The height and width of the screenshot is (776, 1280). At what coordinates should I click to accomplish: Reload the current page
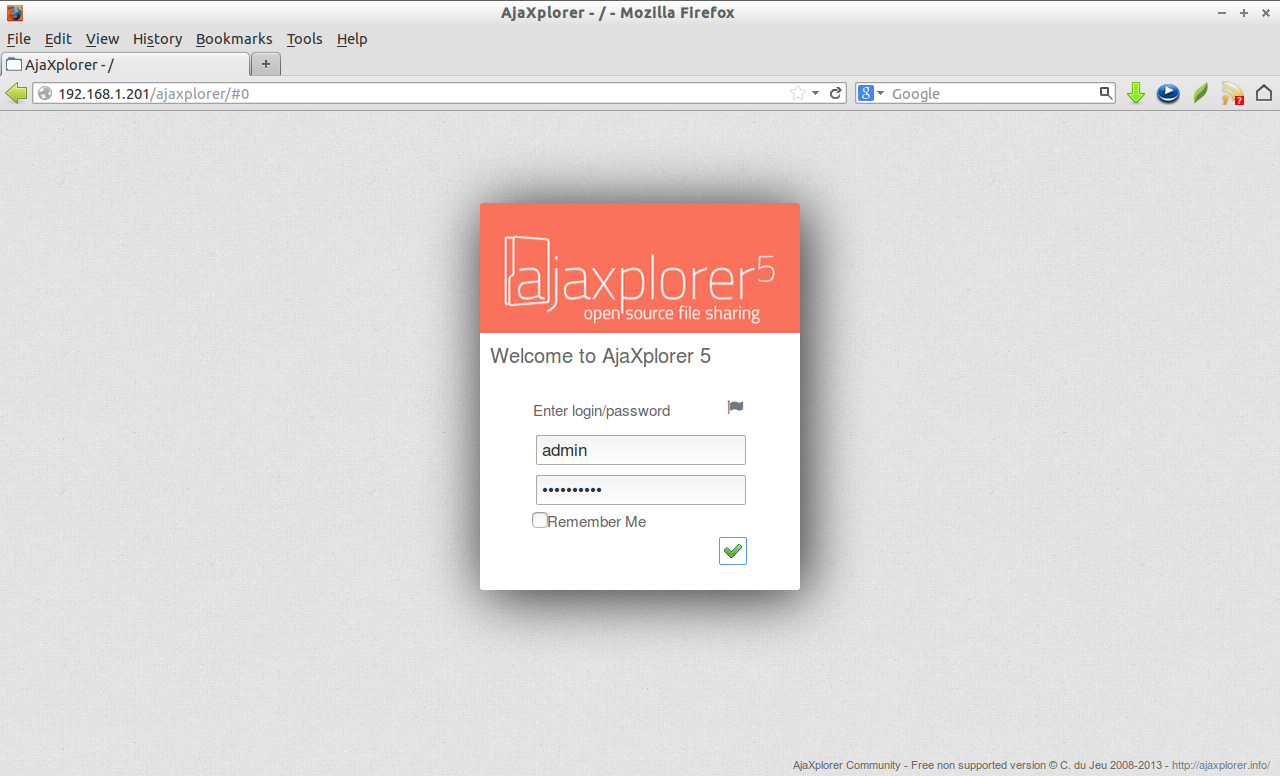(836, 93)
